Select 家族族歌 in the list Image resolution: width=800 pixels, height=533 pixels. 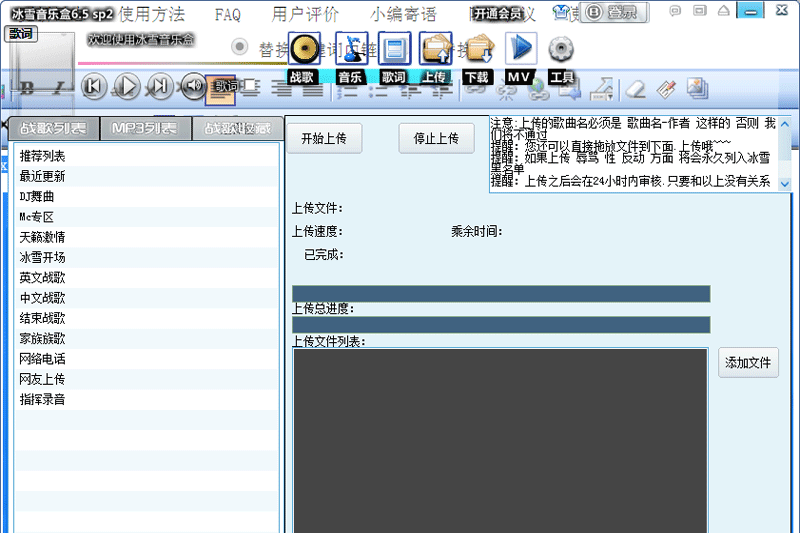click(x=146, y=339)
